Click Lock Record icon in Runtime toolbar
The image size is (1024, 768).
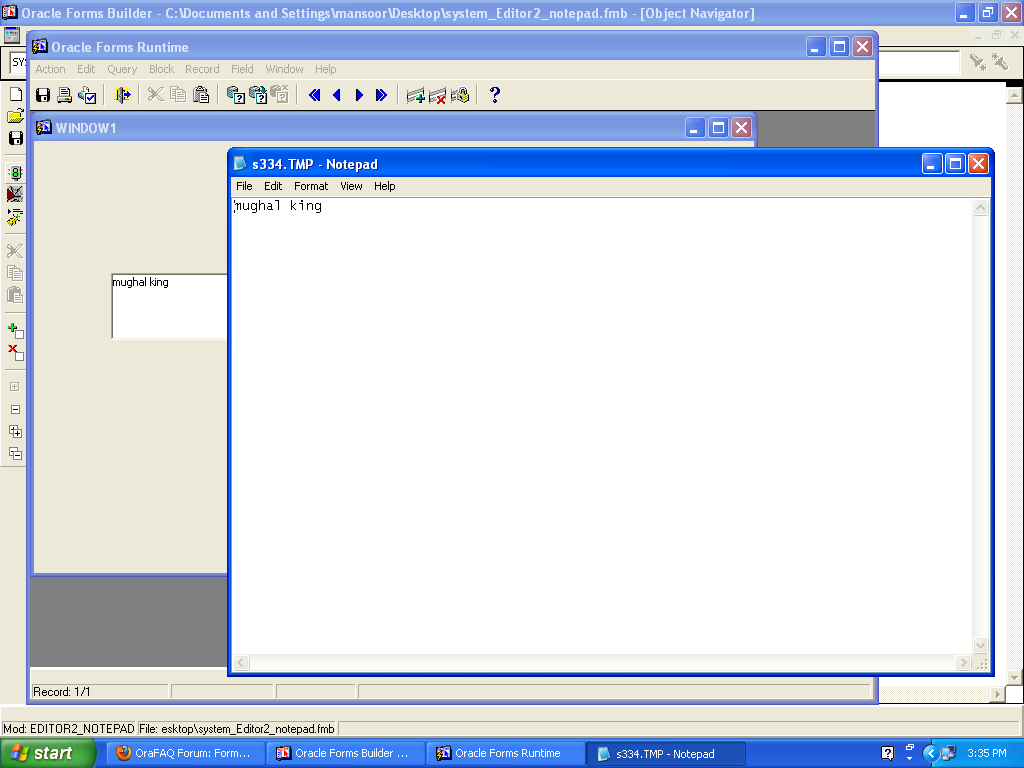tap(460, 96)
